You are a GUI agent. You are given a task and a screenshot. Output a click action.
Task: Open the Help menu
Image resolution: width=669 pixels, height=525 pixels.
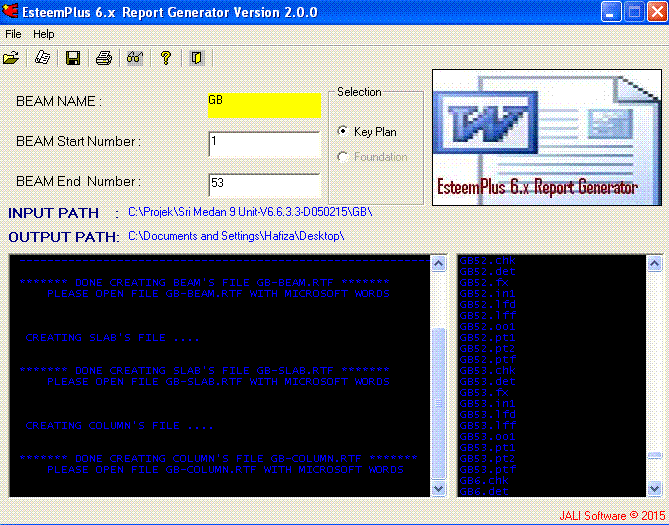pos(44,34)
